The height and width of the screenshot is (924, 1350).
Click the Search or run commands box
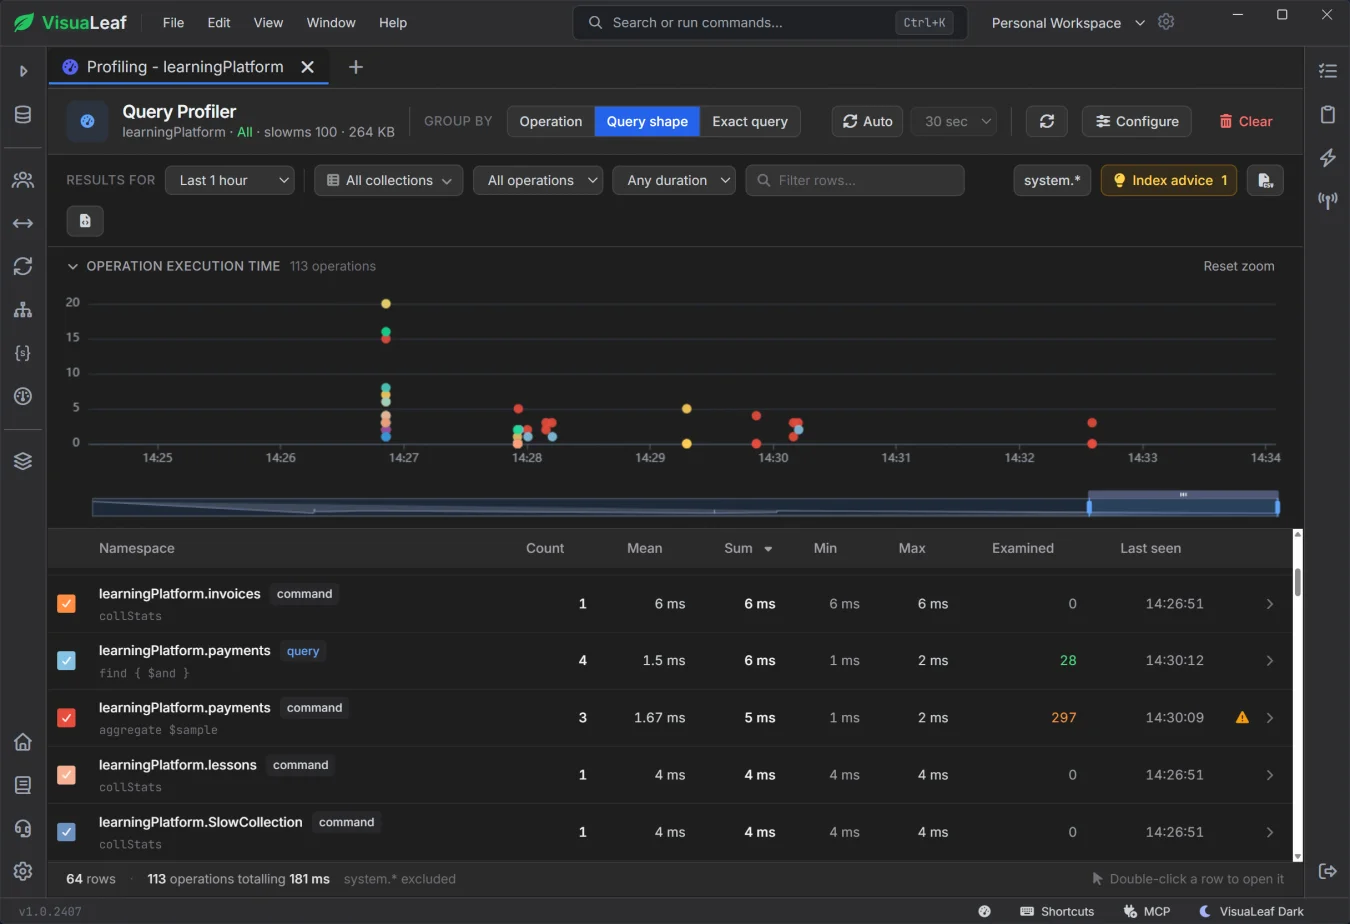770,22
